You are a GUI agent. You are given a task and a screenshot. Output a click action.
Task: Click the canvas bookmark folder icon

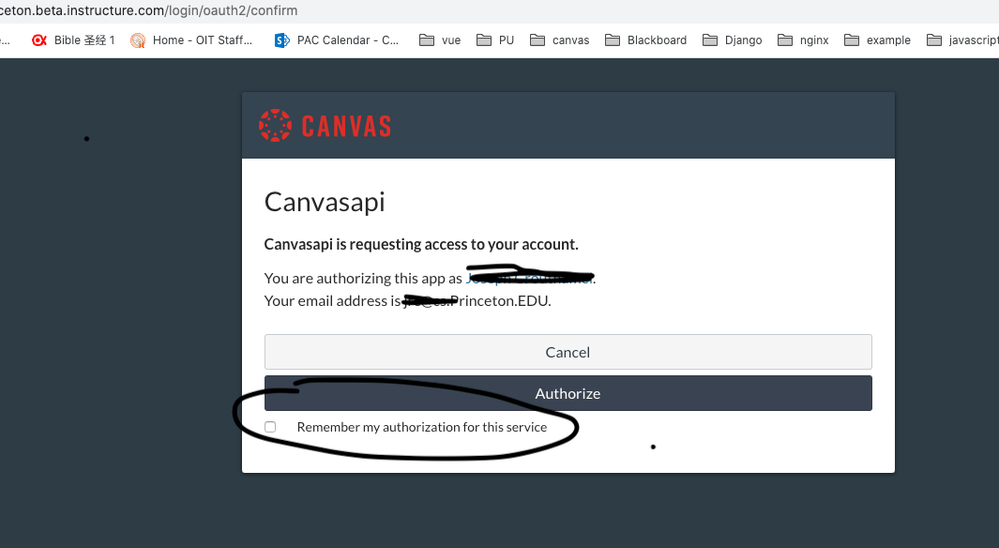537,40
